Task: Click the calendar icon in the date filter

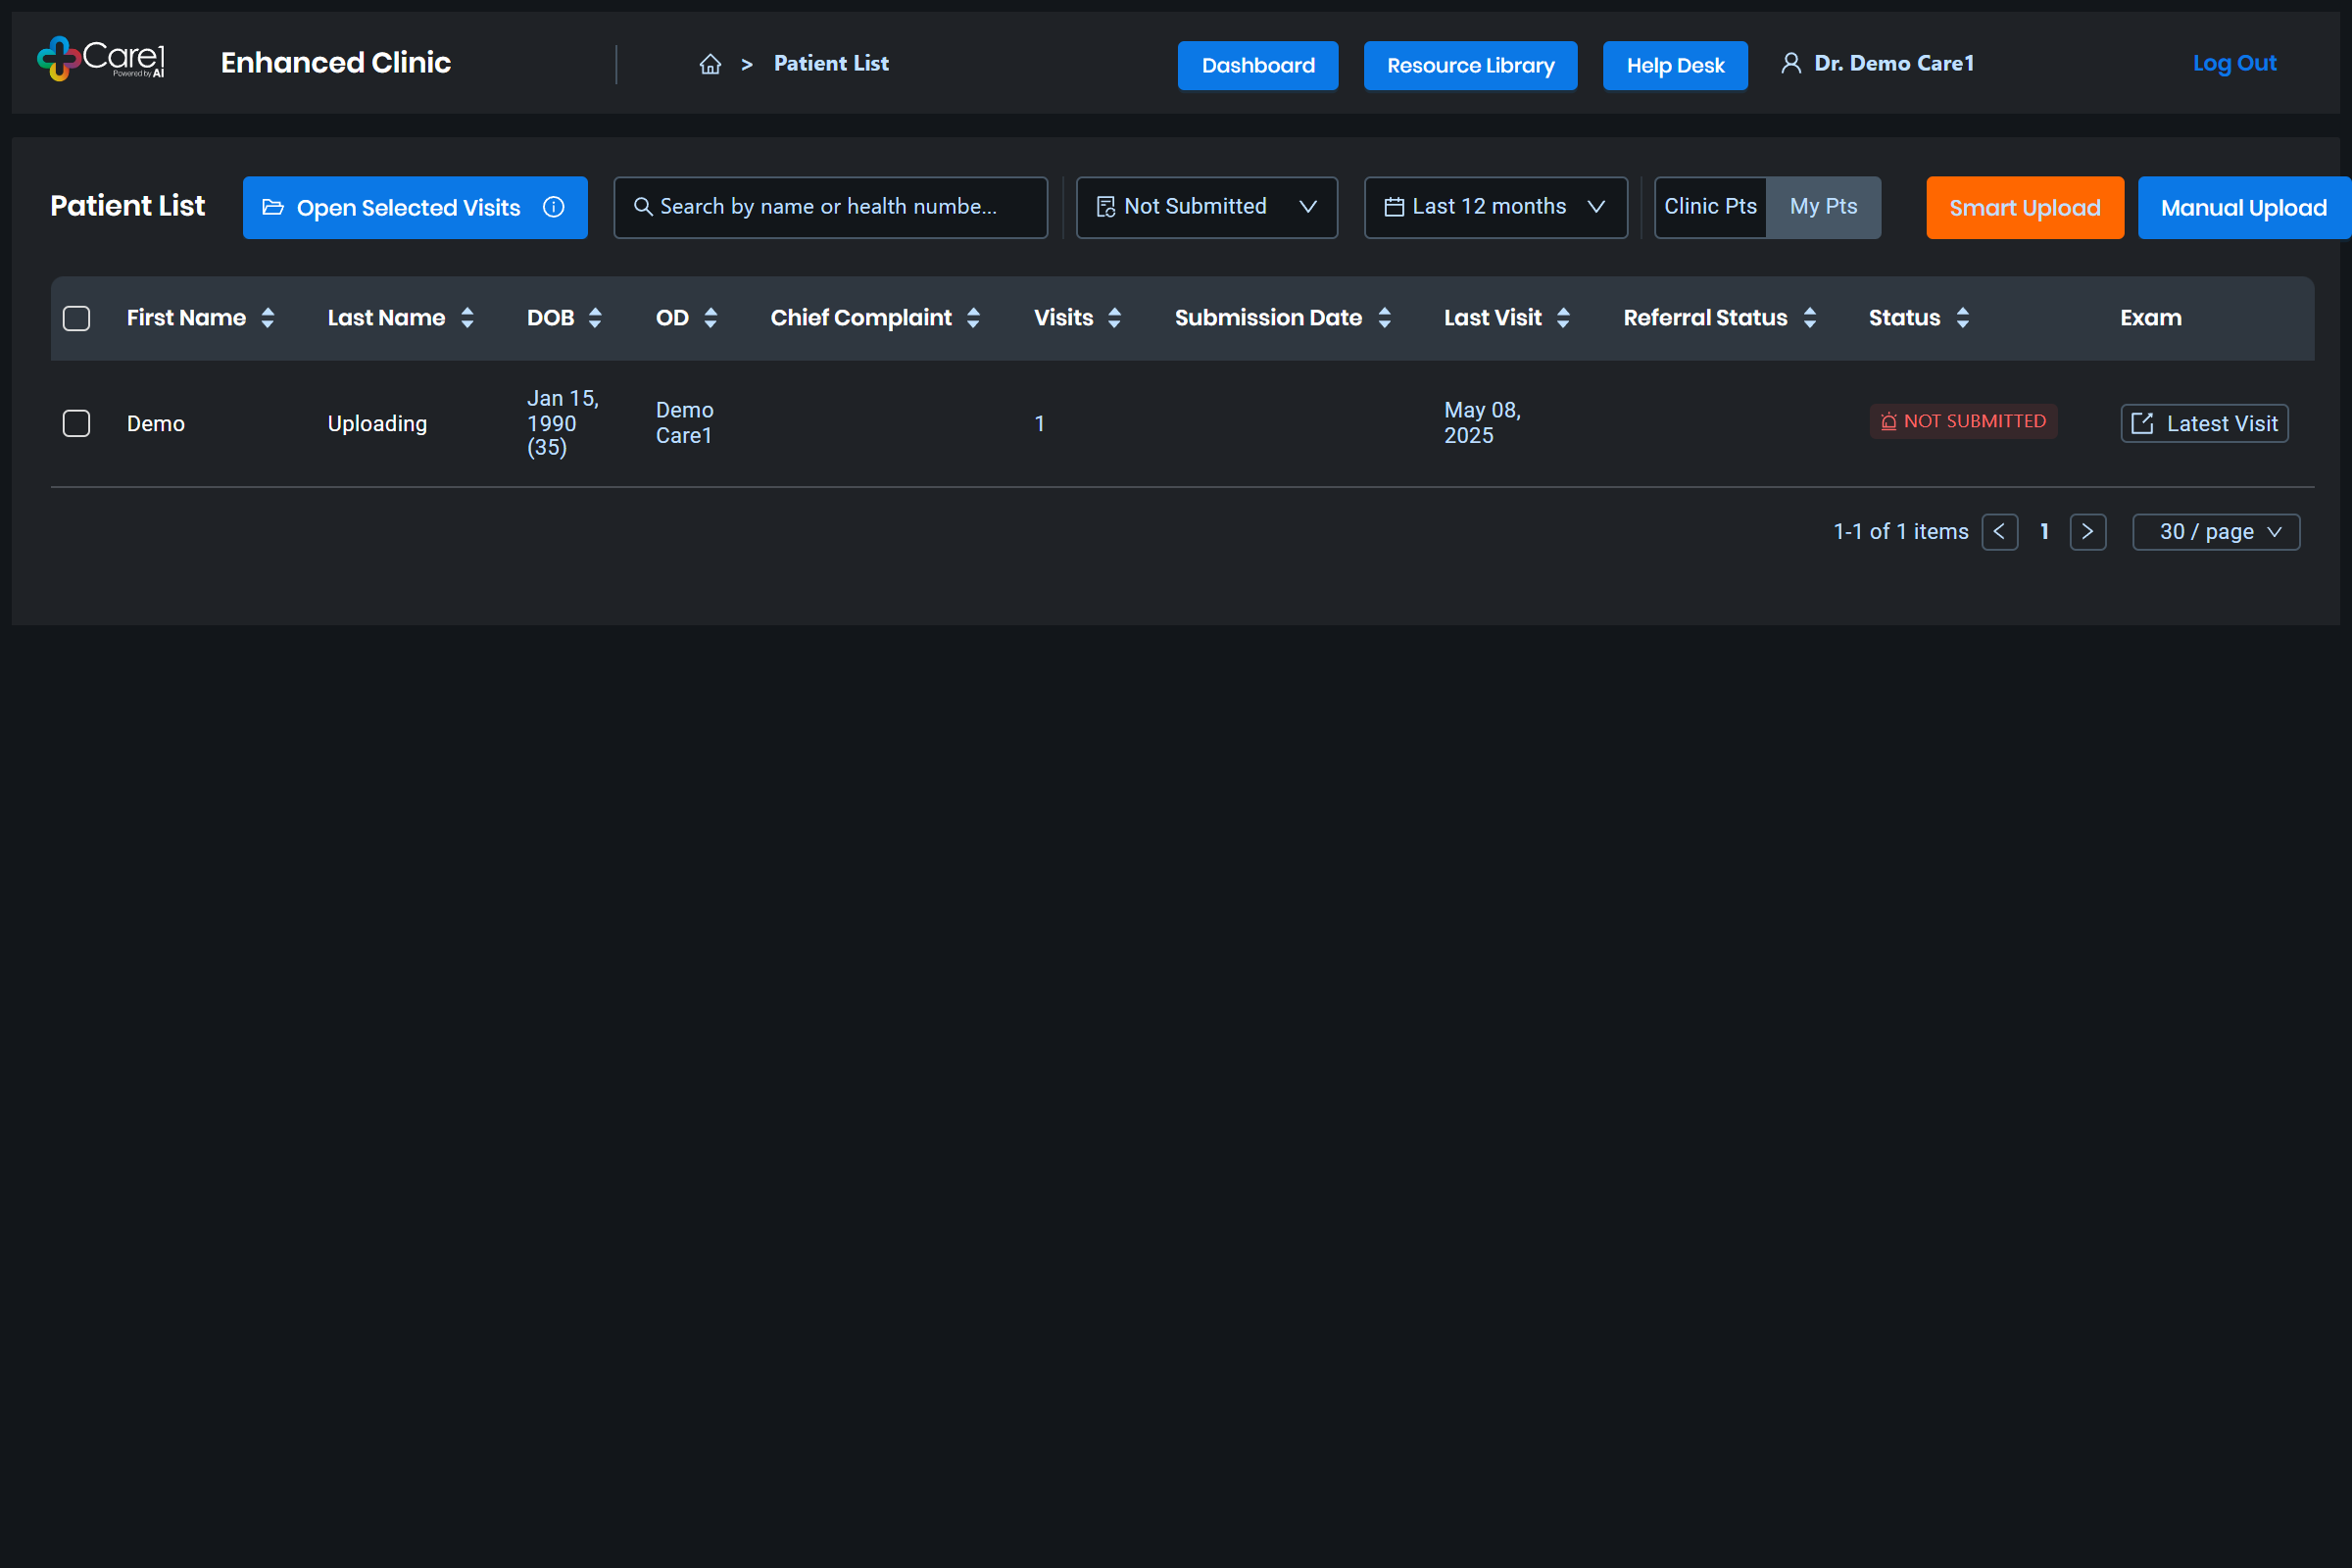Action: click(x=1393, y=206)
